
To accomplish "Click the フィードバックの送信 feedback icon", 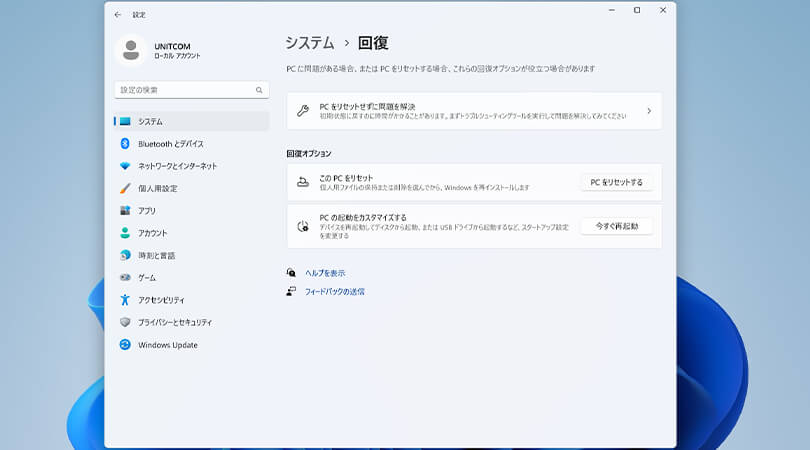I will 291,291.
